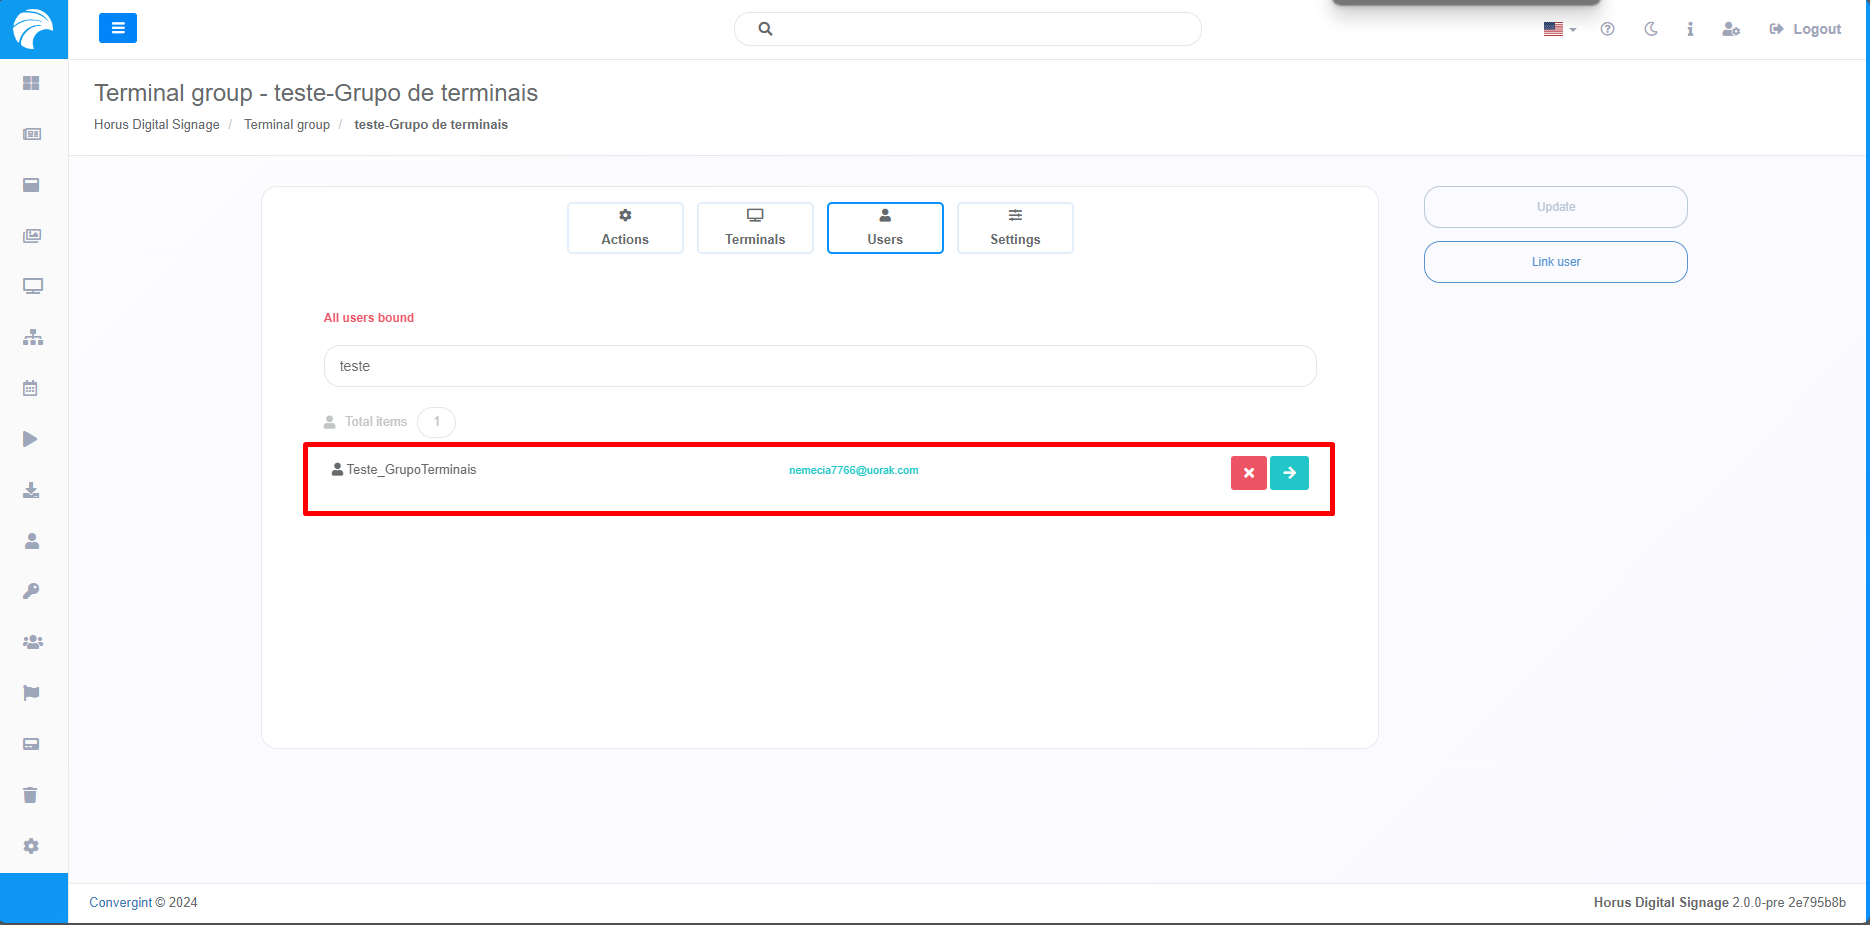
Task: Toggle dark mode moon icon
Action: 1650,29
